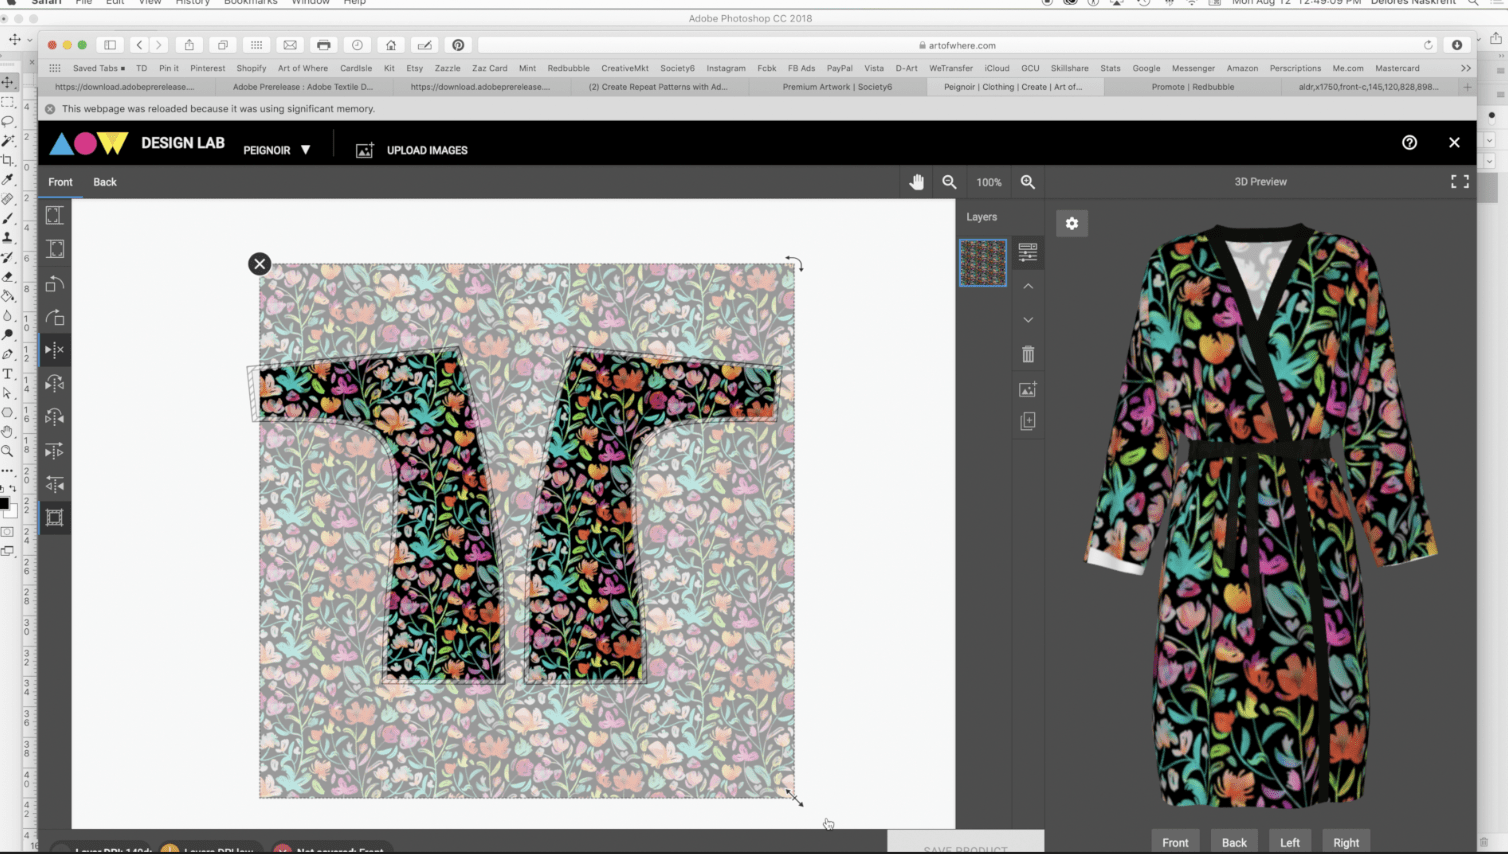Viewport: 1508px width, 854px height.
Task: Click the rotate clockwise tool icon
Action: point(55,318)
